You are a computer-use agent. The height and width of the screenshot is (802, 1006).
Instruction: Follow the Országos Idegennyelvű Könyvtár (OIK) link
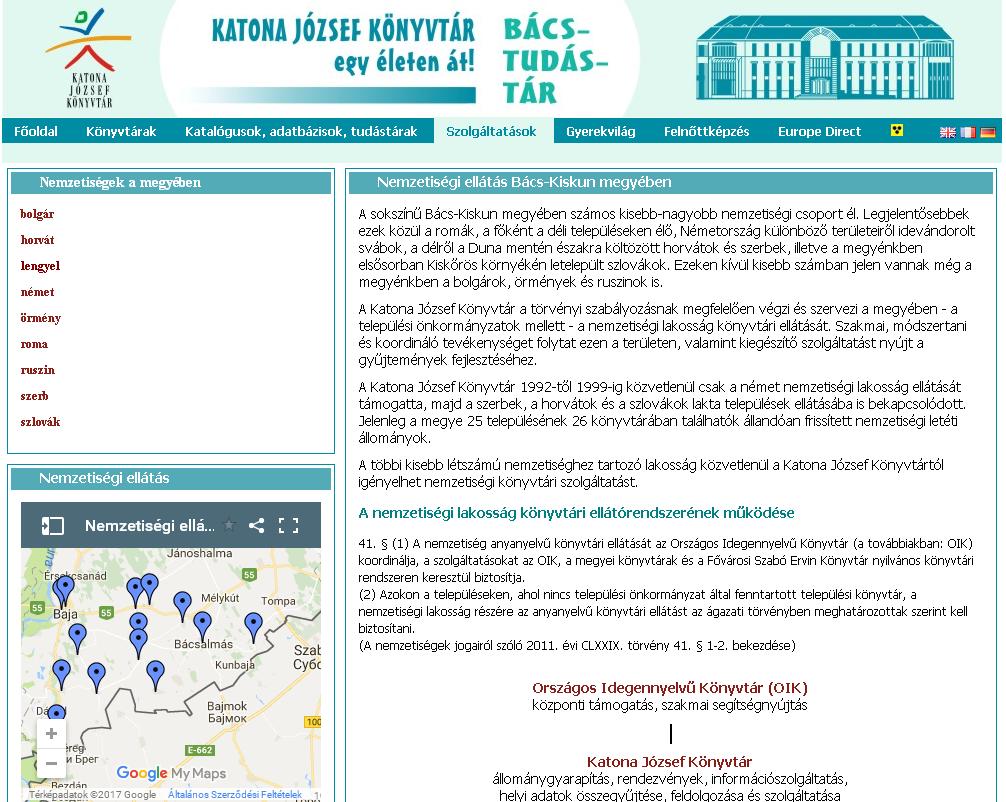(x=670, y=688)
